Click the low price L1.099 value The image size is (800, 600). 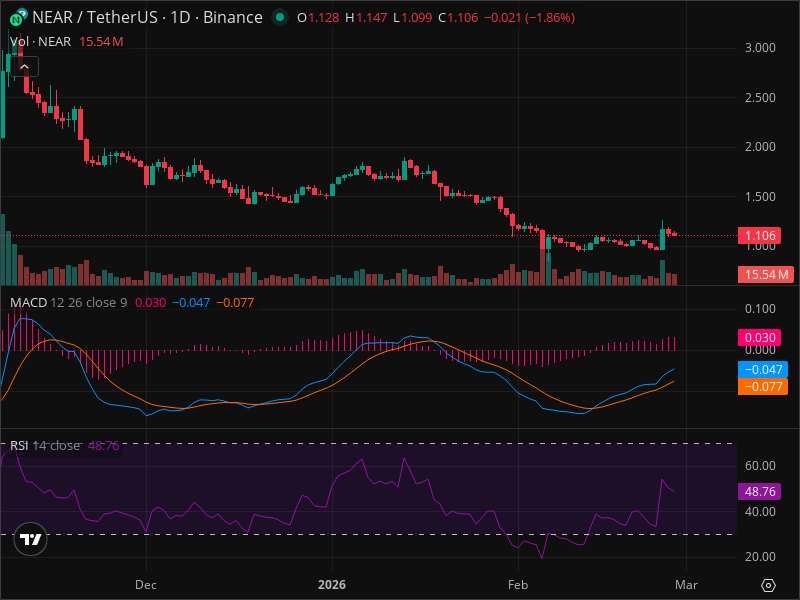tap(412, 18)
